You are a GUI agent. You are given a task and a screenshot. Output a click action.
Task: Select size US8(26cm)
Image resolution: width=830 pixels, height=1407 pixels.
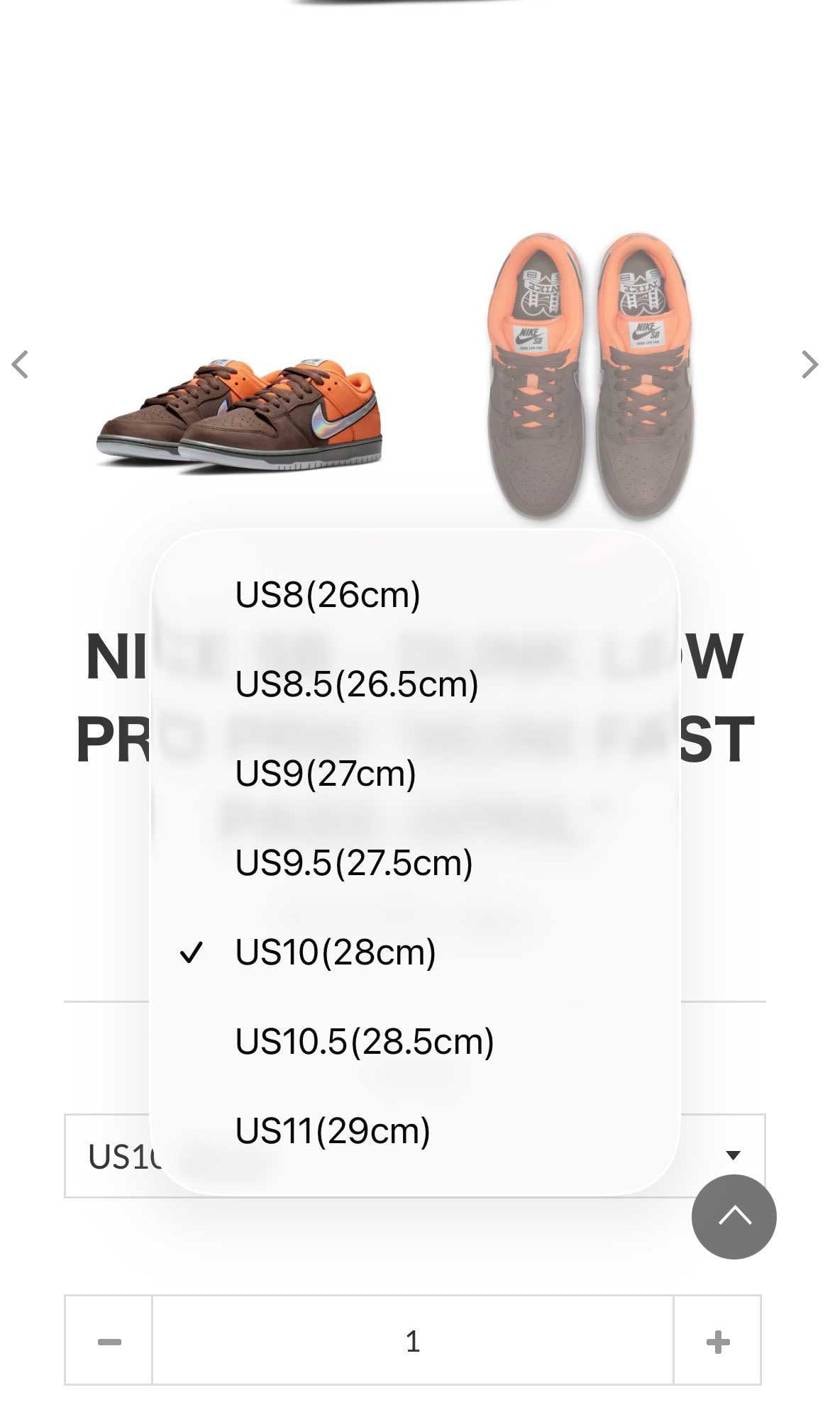[x=328, y=595]
